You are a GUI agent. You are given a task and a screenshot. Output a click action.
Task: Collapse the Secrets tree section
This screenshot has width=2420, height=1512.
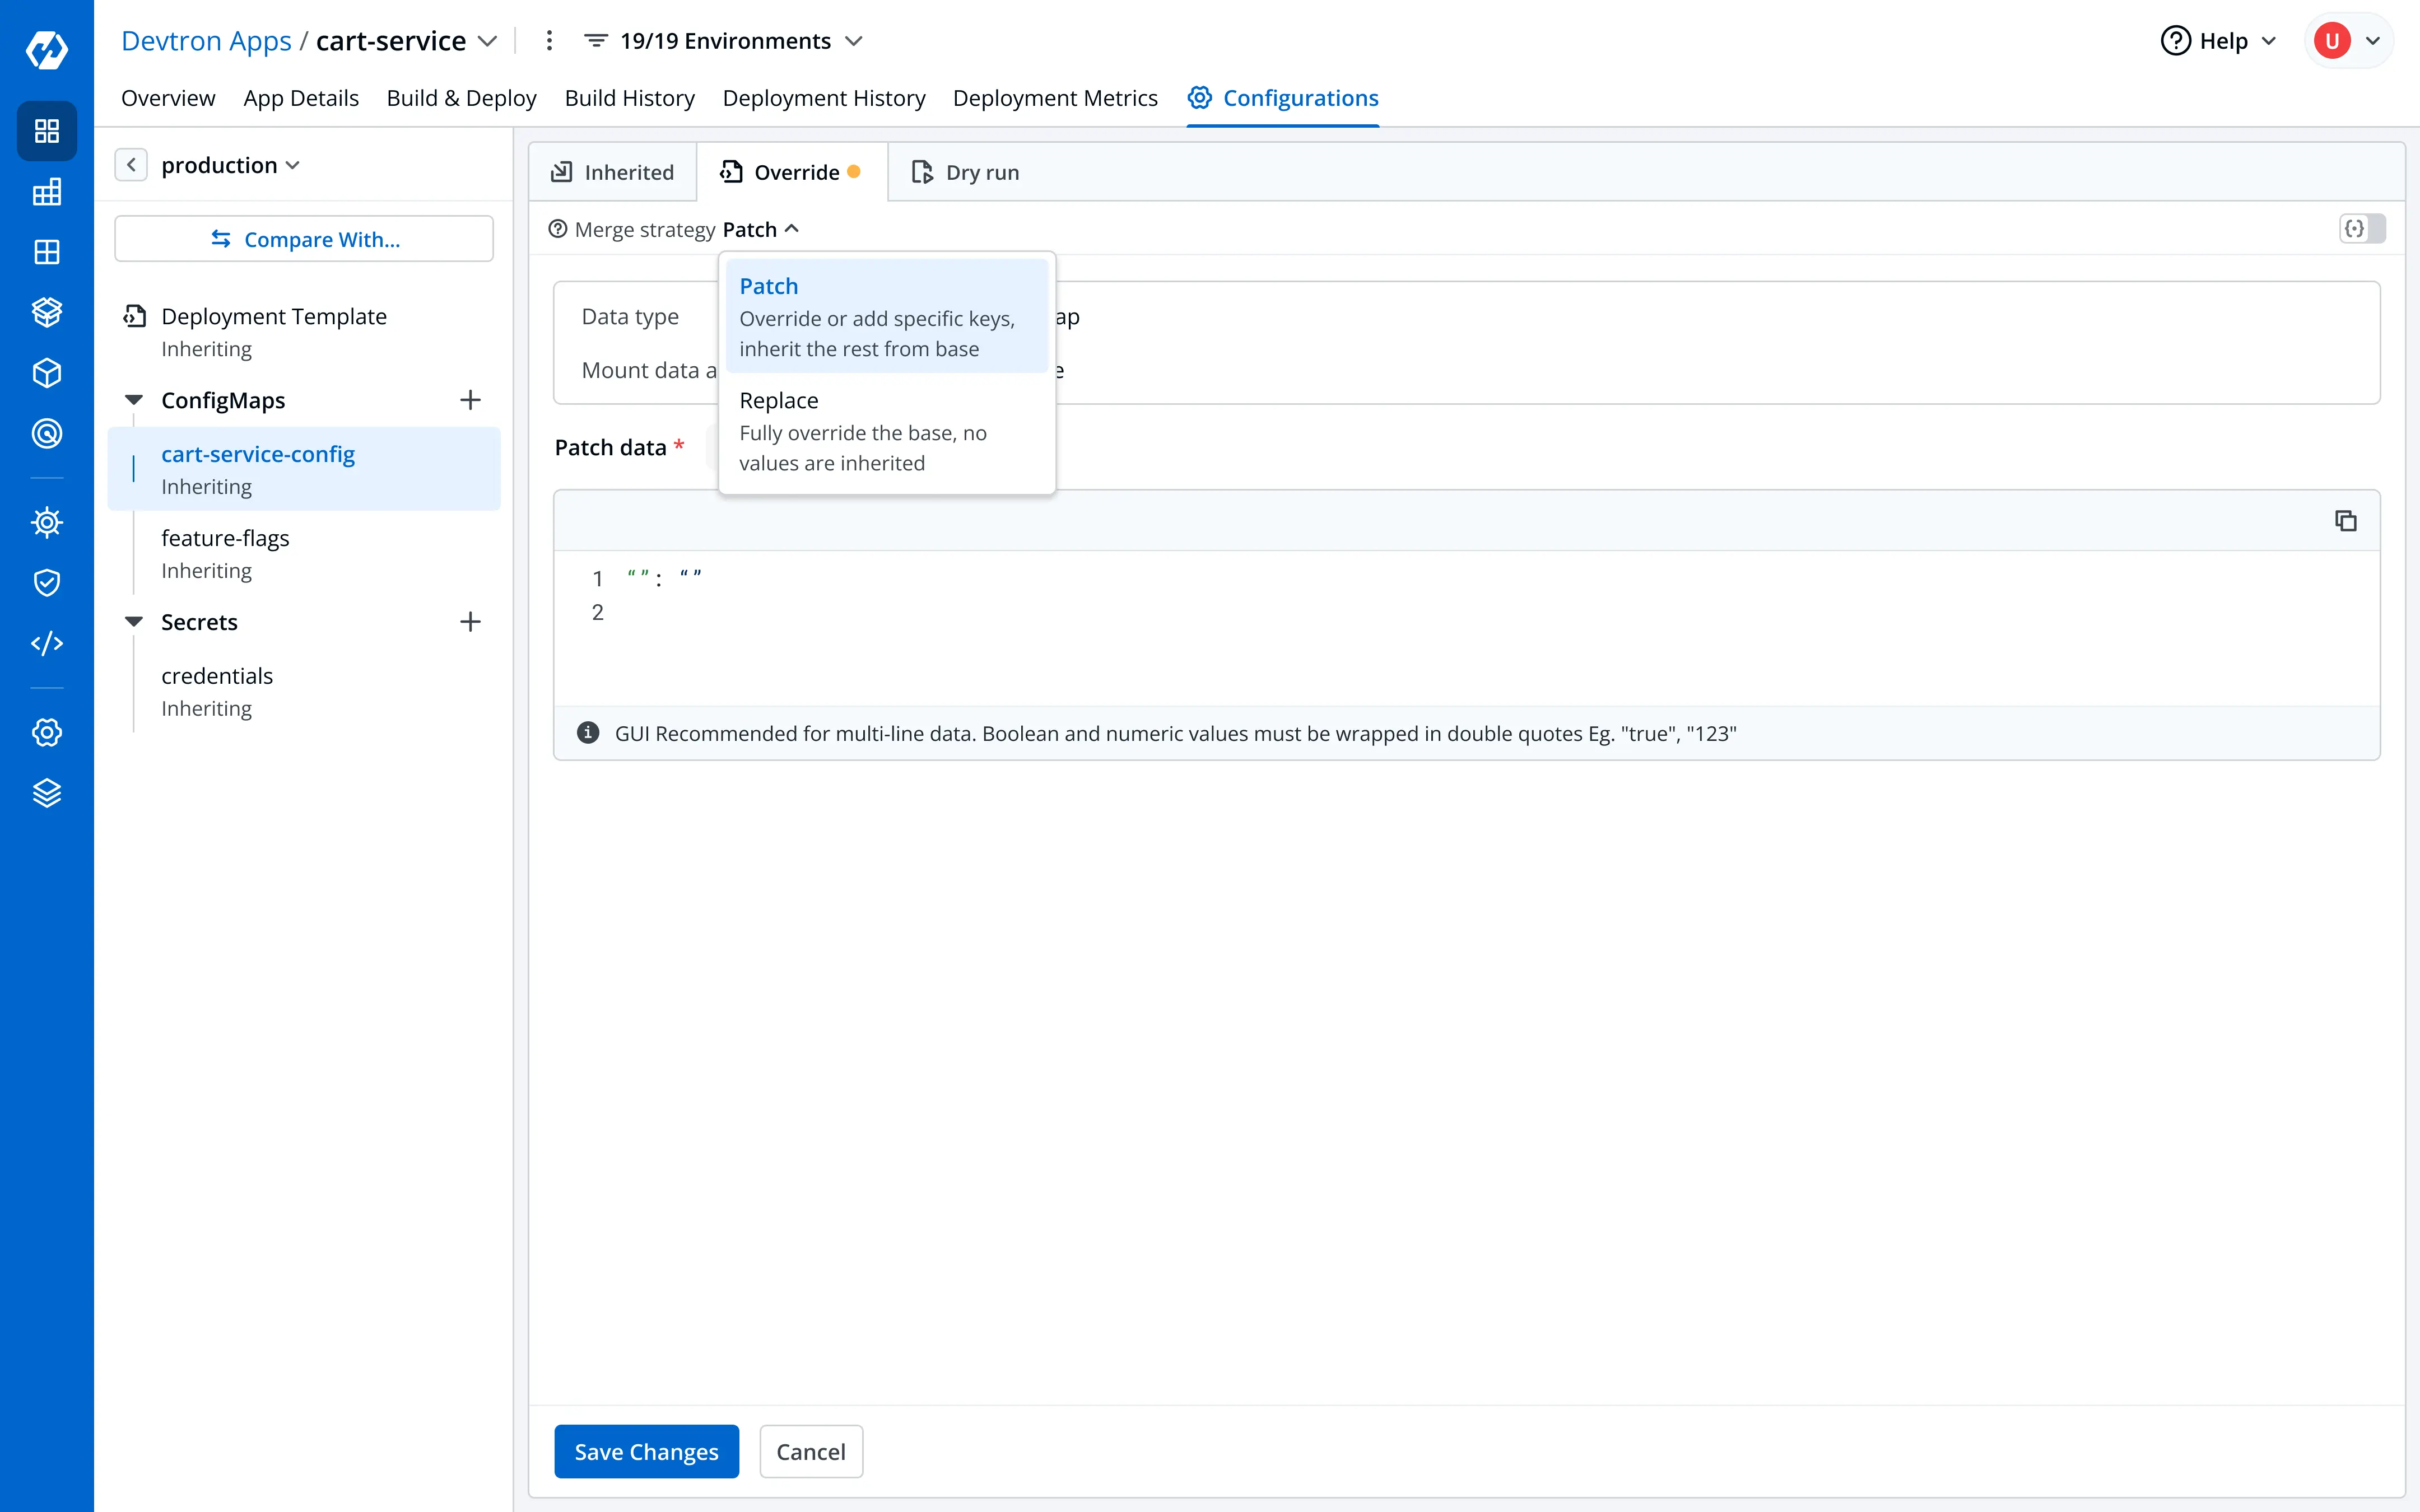134,622
